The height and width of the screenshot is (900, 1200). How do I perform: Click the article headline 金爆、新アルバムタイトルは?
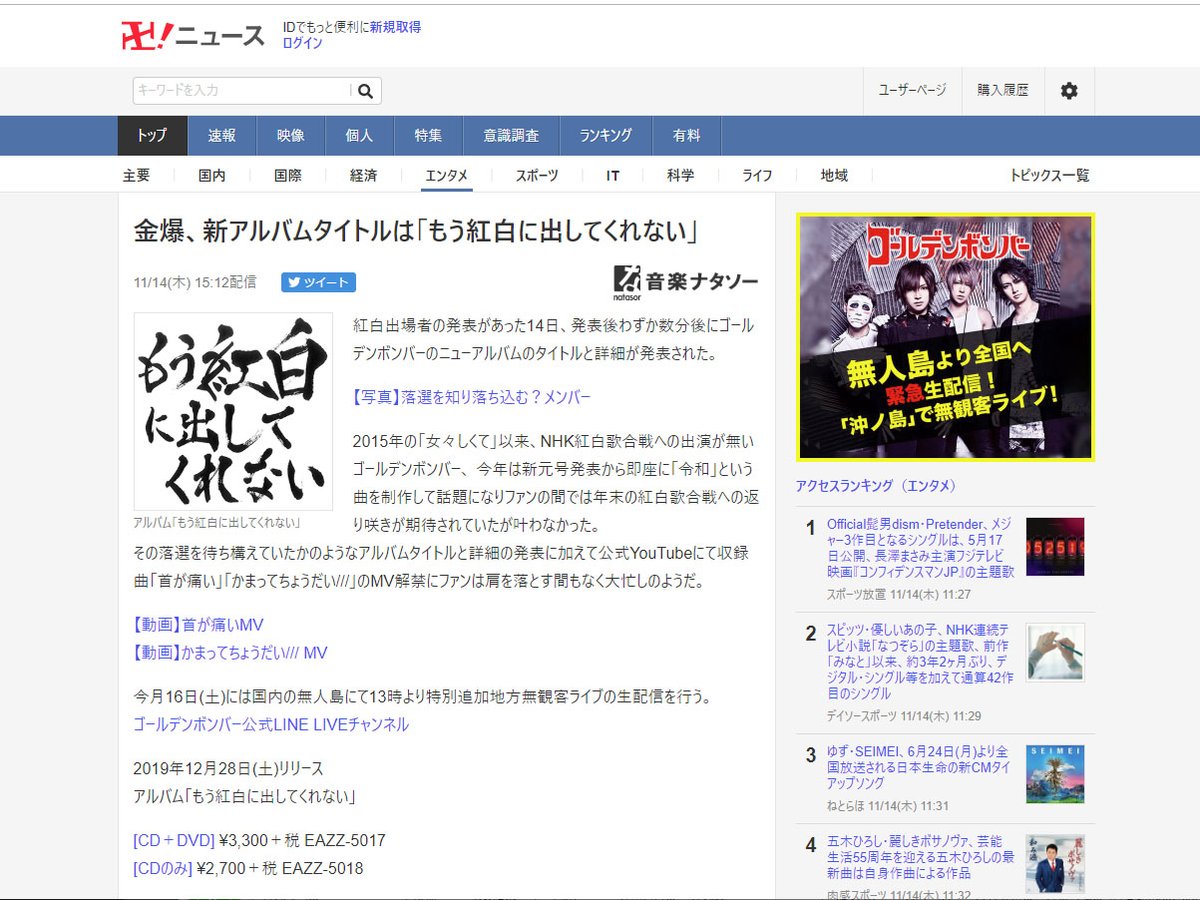415,232
